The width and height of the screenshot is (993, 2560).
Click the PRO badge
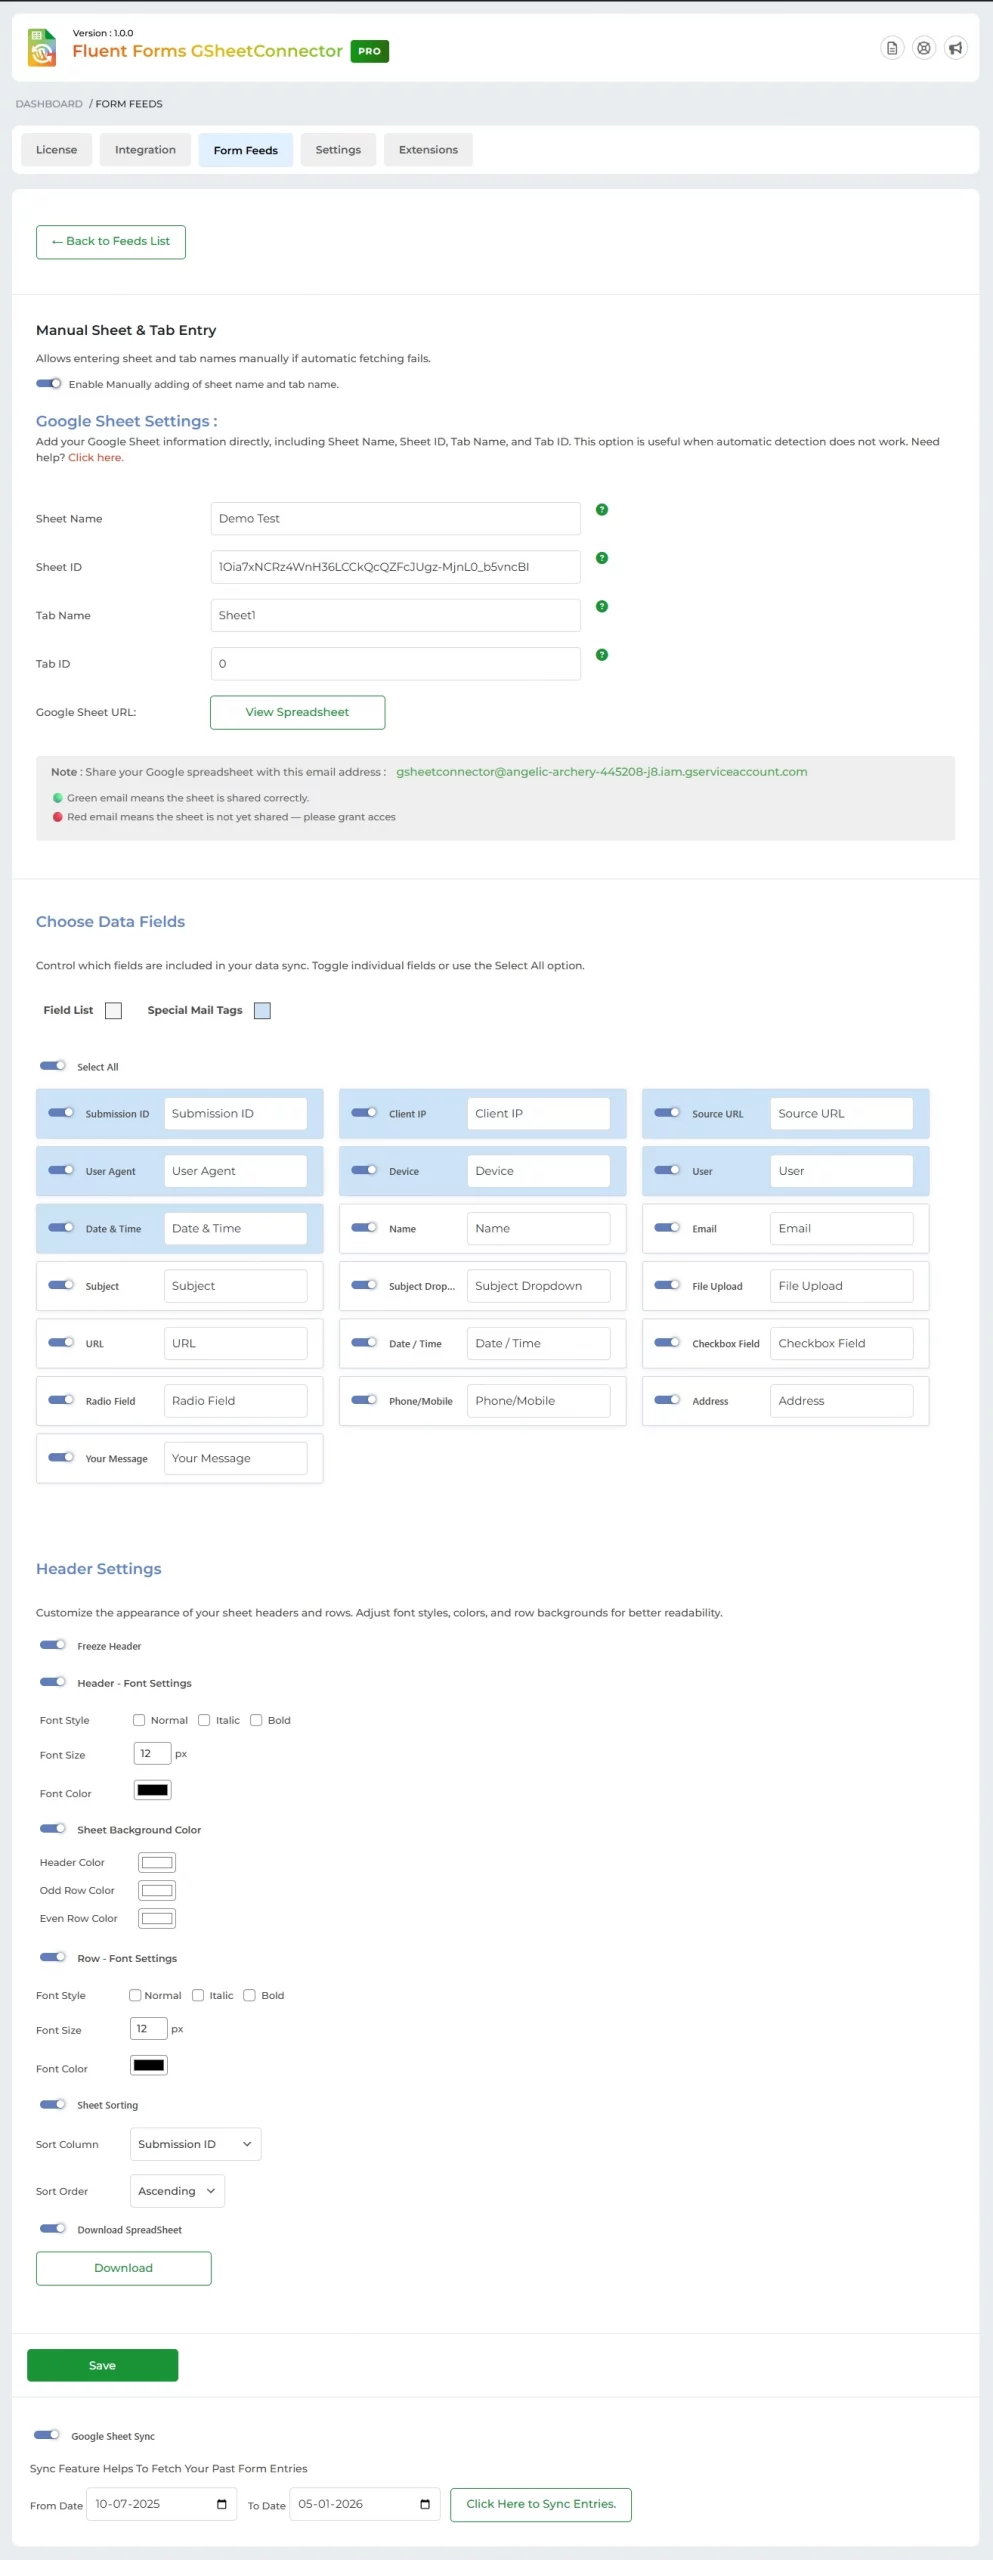(370, 51)
